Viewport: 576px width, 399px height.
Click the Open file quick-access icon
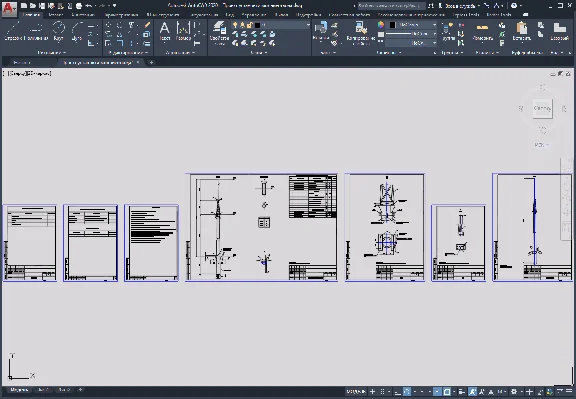click(33, 6)
